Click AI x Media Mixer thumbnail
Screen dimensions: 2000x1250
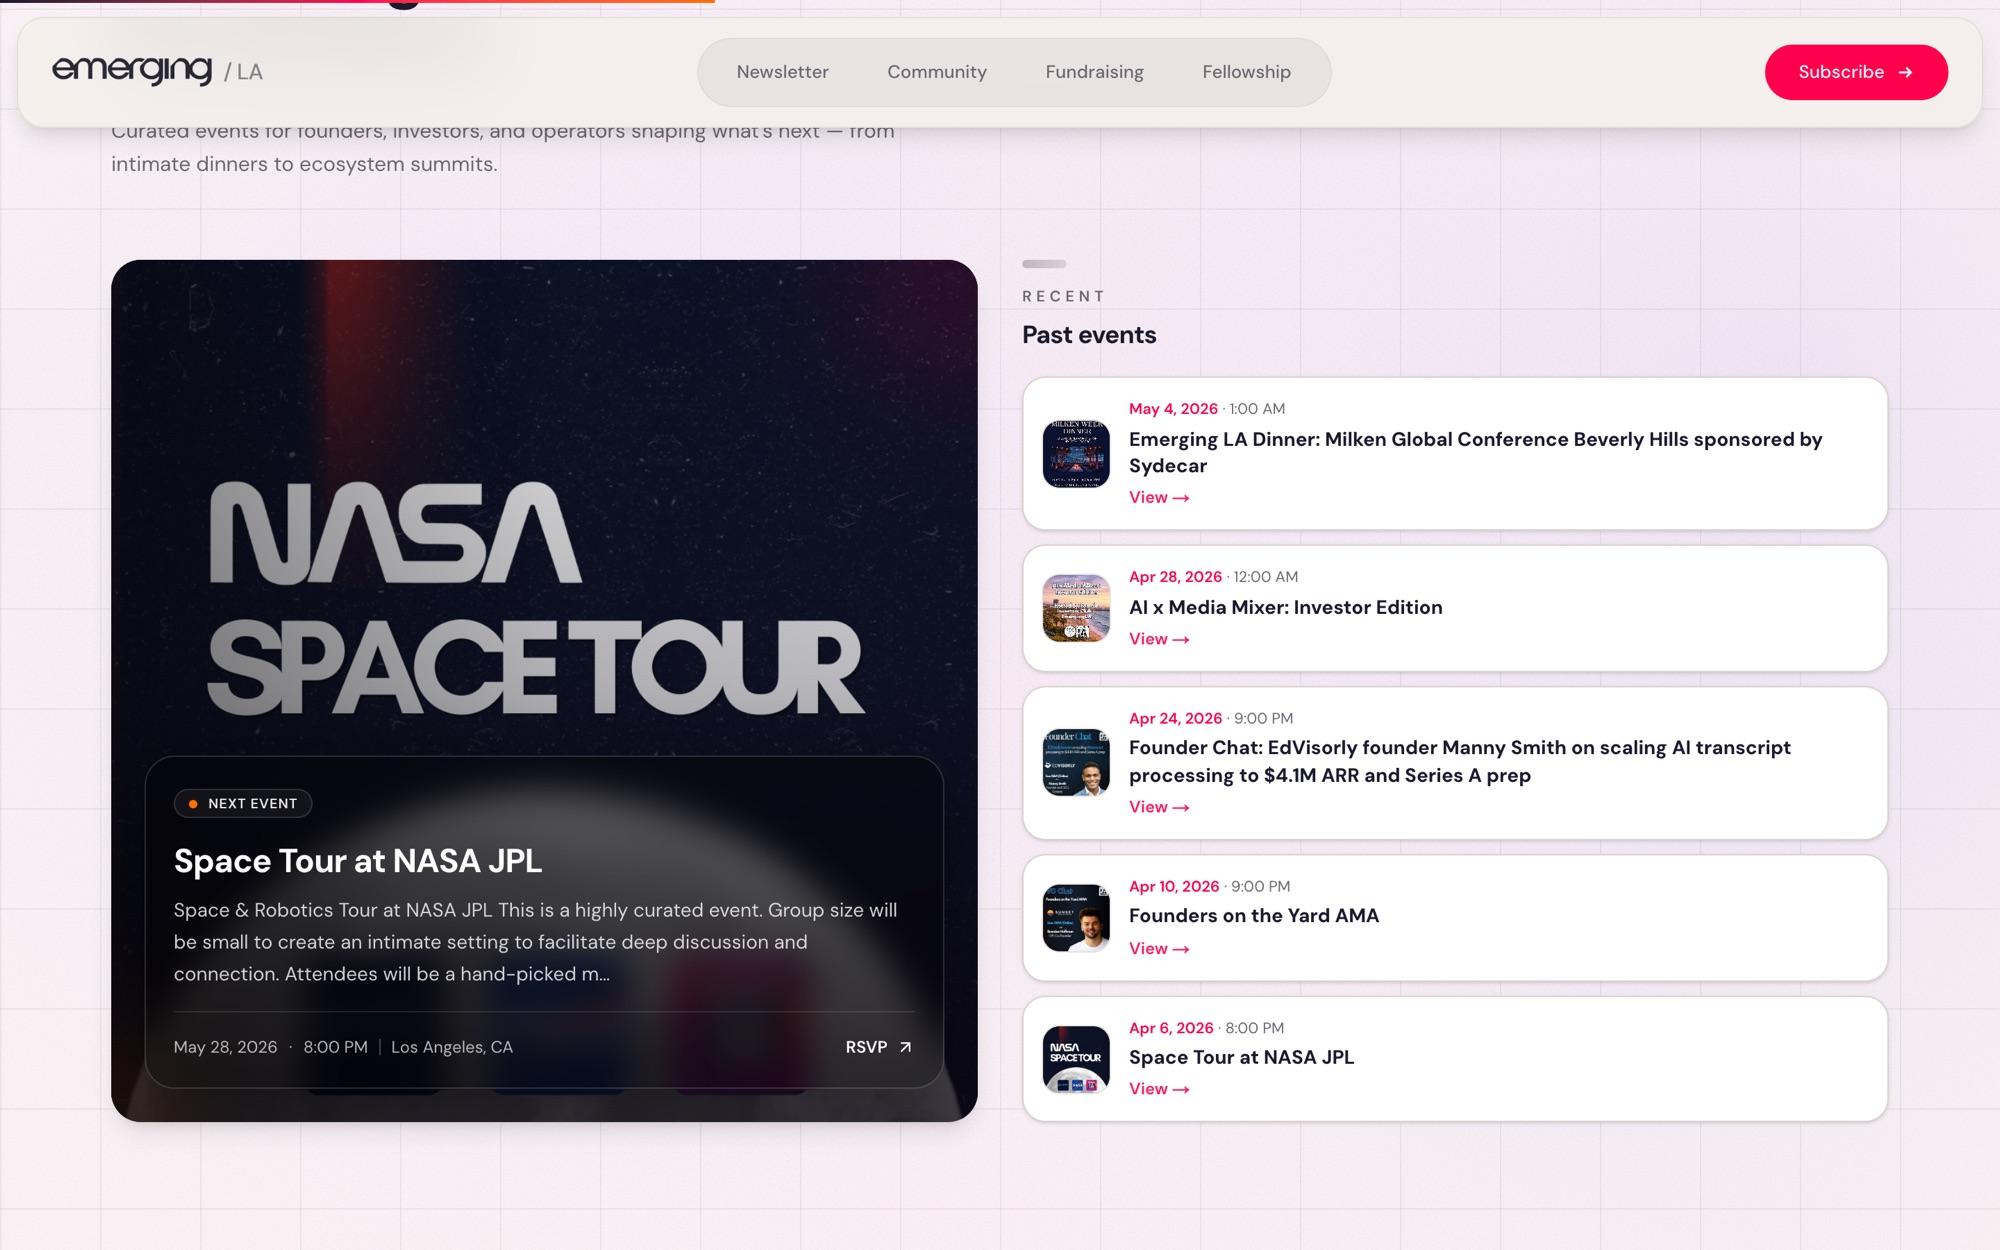coord(1076,608)
